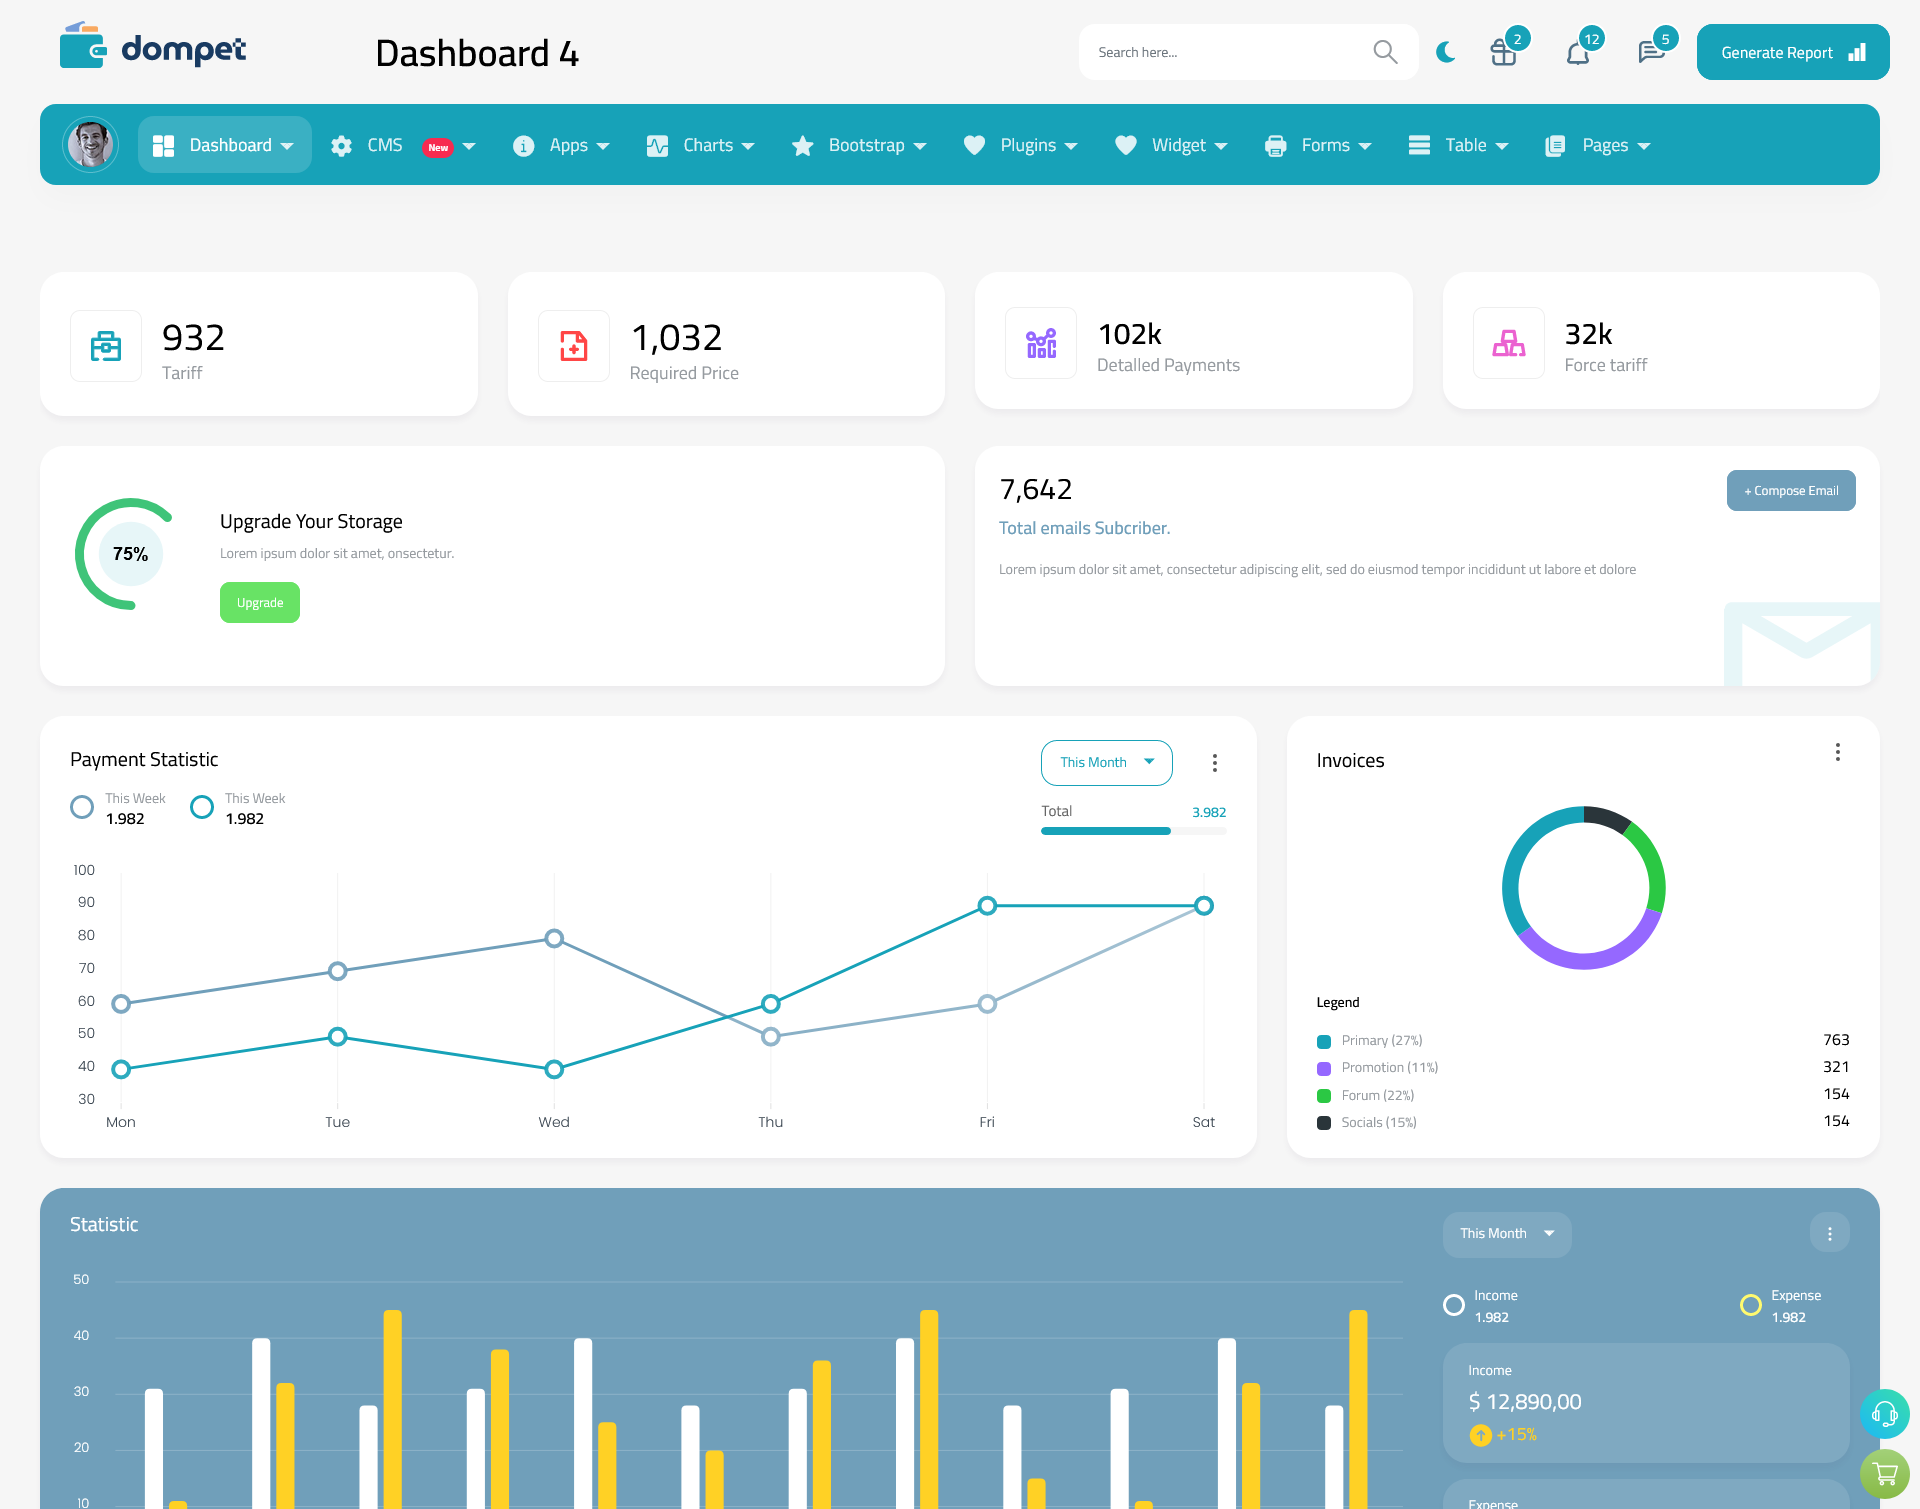
Task: Click the Compose Email button
Action: coord(1791,489)
